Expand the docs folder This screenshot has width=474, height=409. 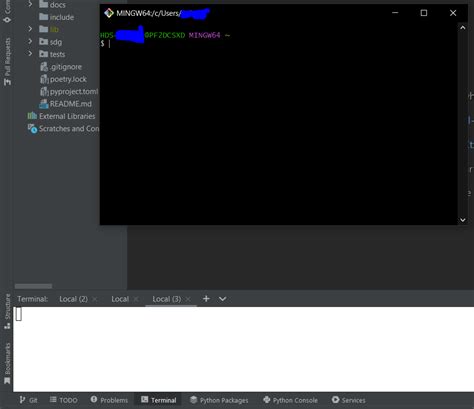pyautogui.click(x=30, y=4)
